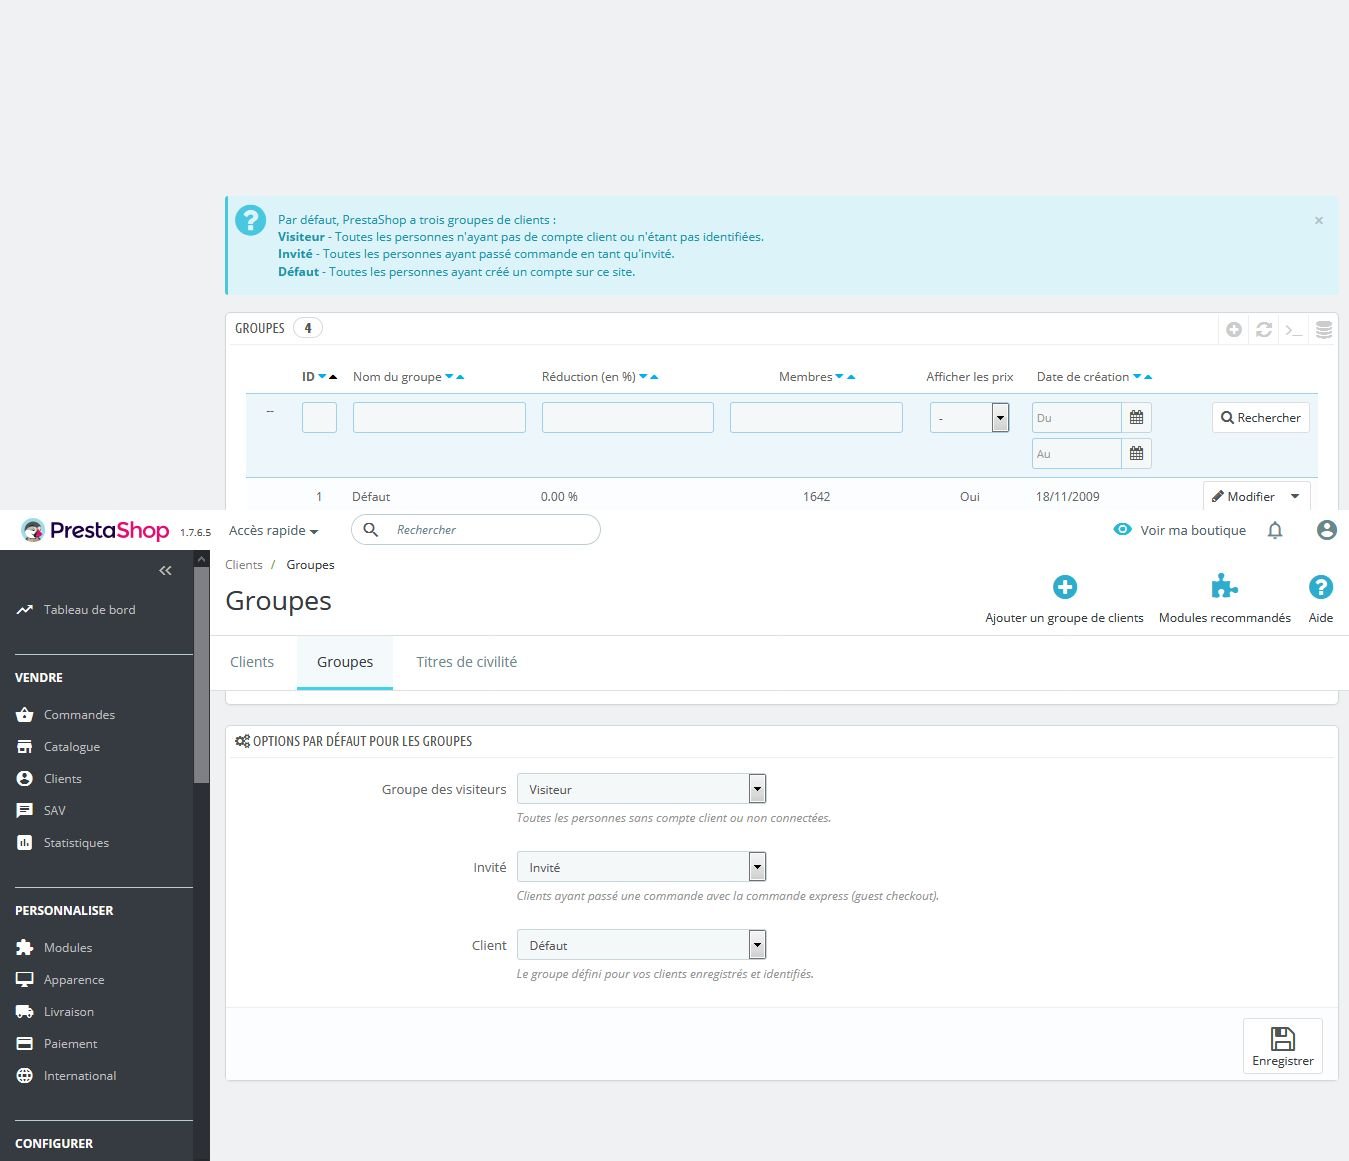This screenshot has width=1349, height=1161.
Task: Click version number 1.7.6.5
Action: point(196,533)
